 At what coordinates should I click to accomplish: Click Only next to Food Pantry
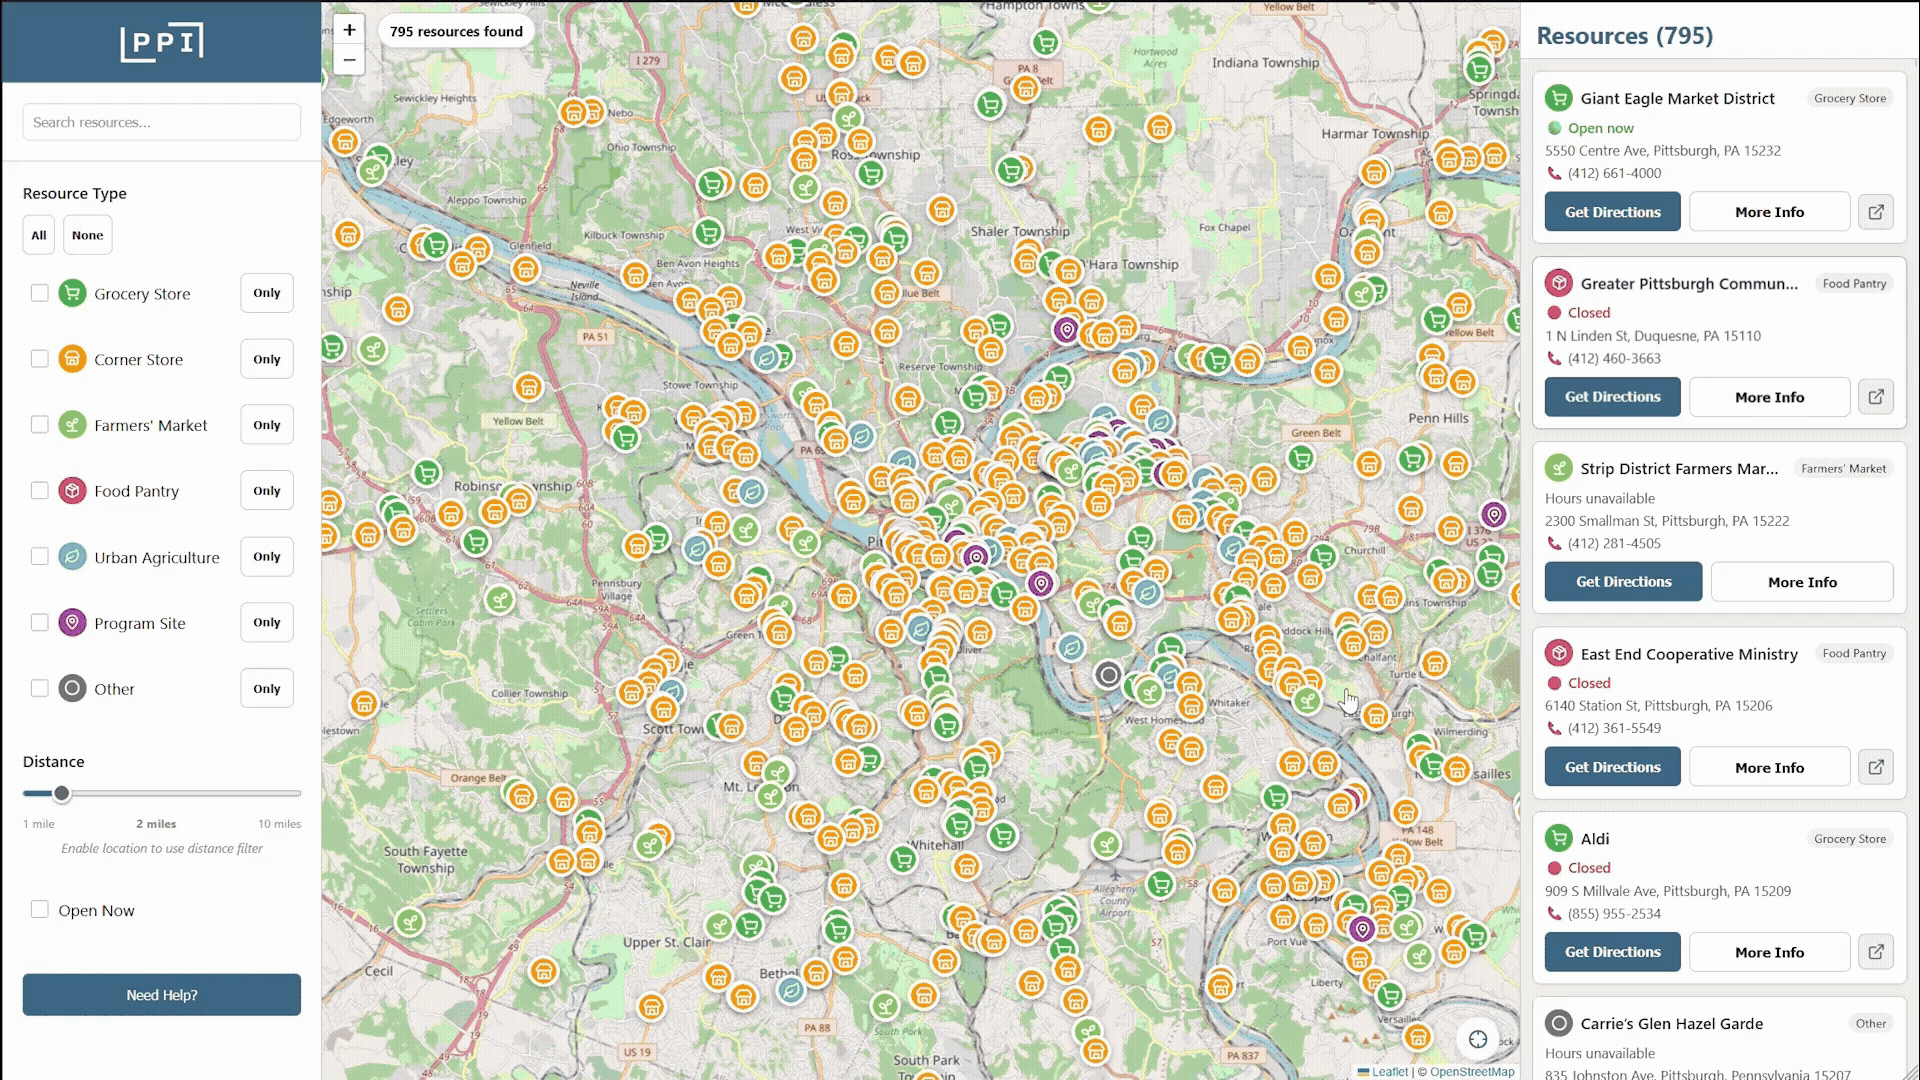[266, 490]
